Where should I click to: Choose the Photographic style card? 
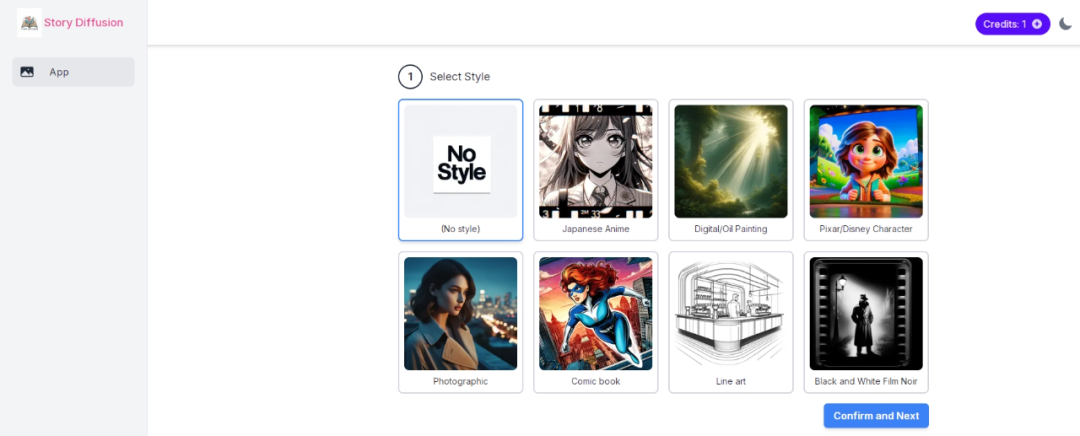coord(461,322)
